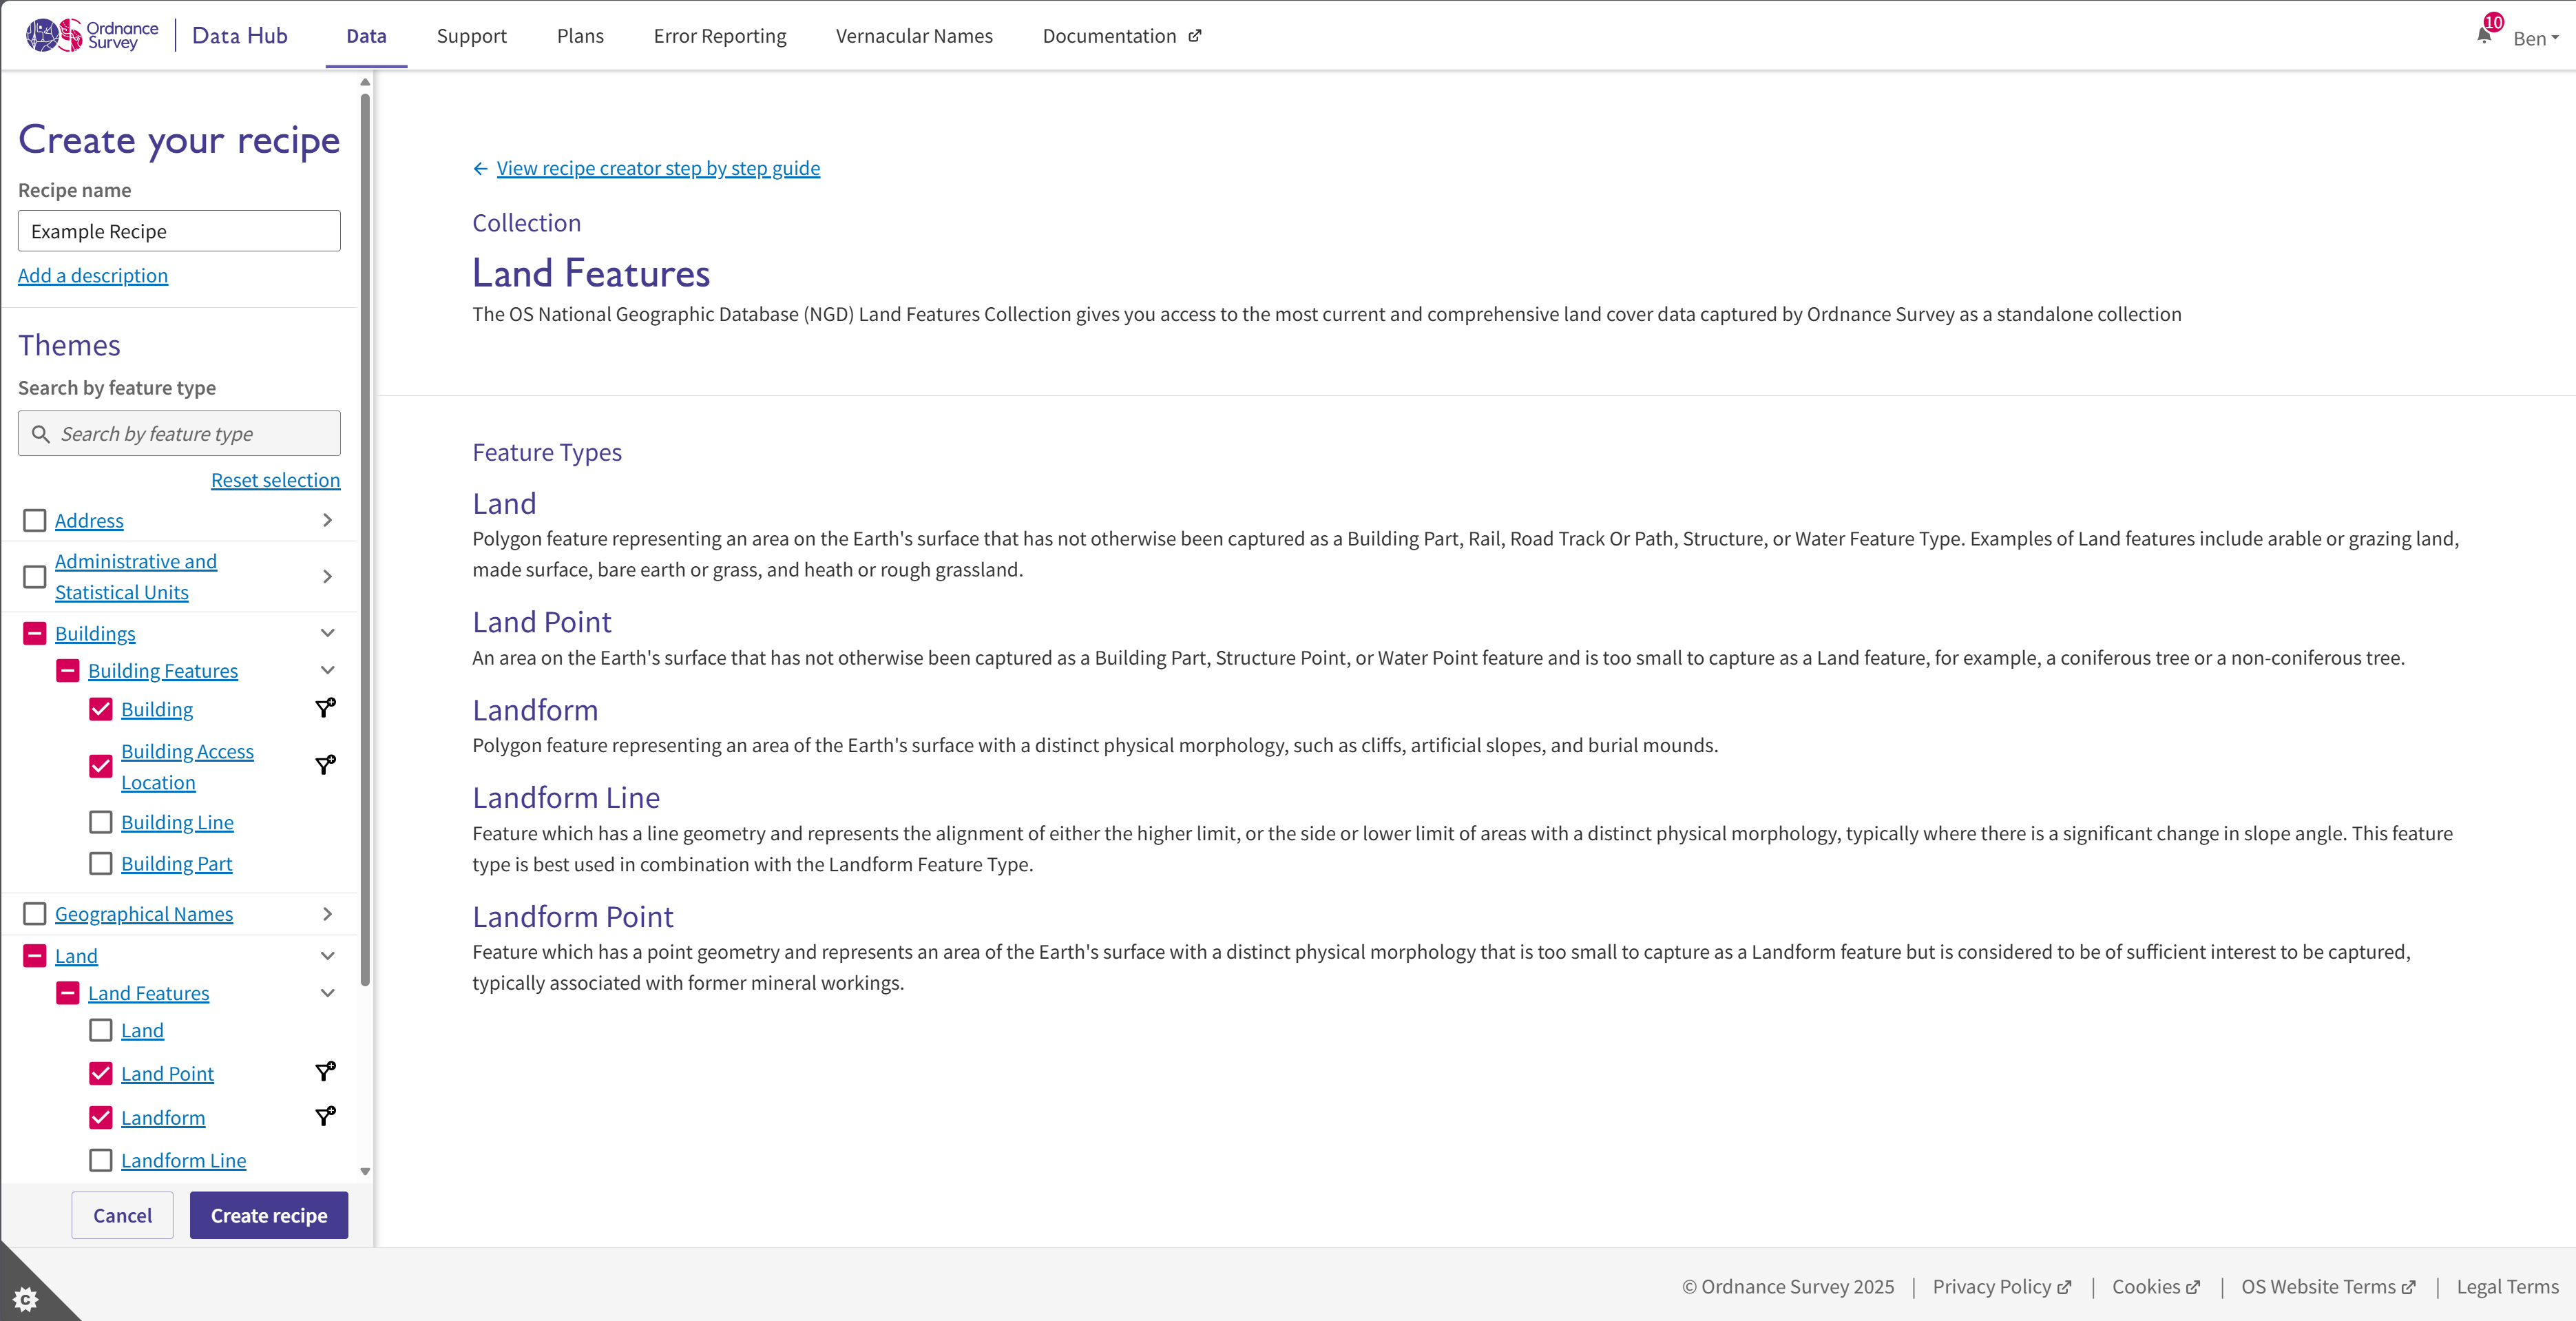Uncheck the Building feature type
The width and height of the screenshot is (2576, 1321).
pyautogui.click(x=100, y=708)
